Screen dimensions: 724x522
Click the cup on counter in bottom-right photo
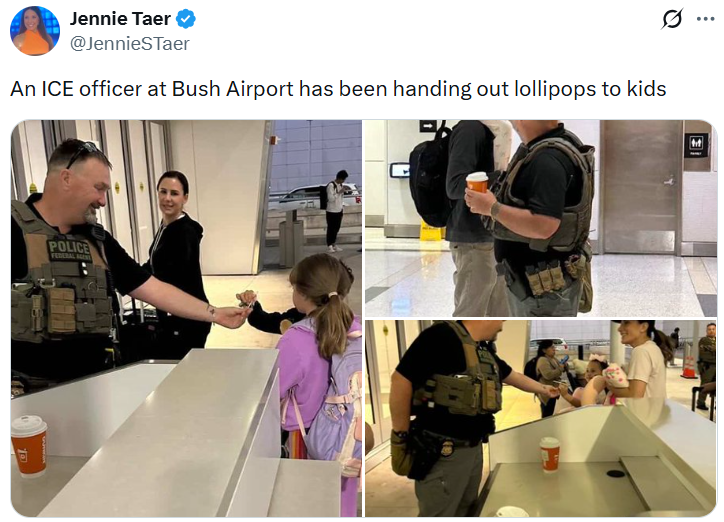(x=549, y=455)
